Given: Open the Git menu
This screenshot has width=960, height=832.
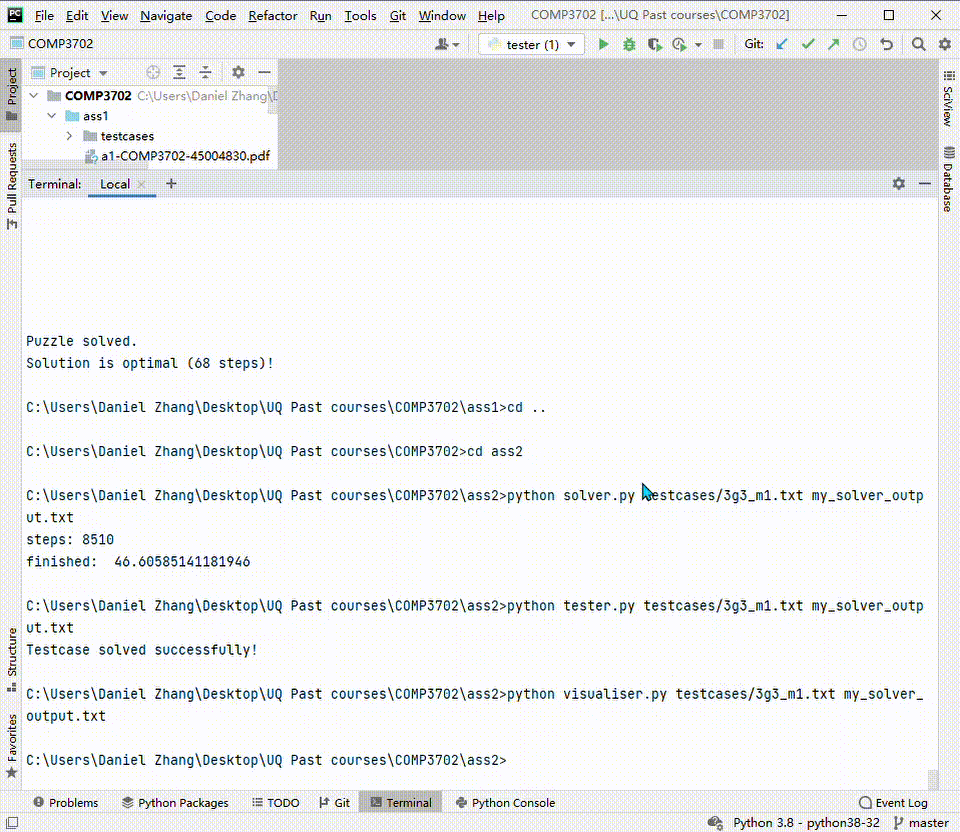Looking at the screenshot, I should pos(397,15).
